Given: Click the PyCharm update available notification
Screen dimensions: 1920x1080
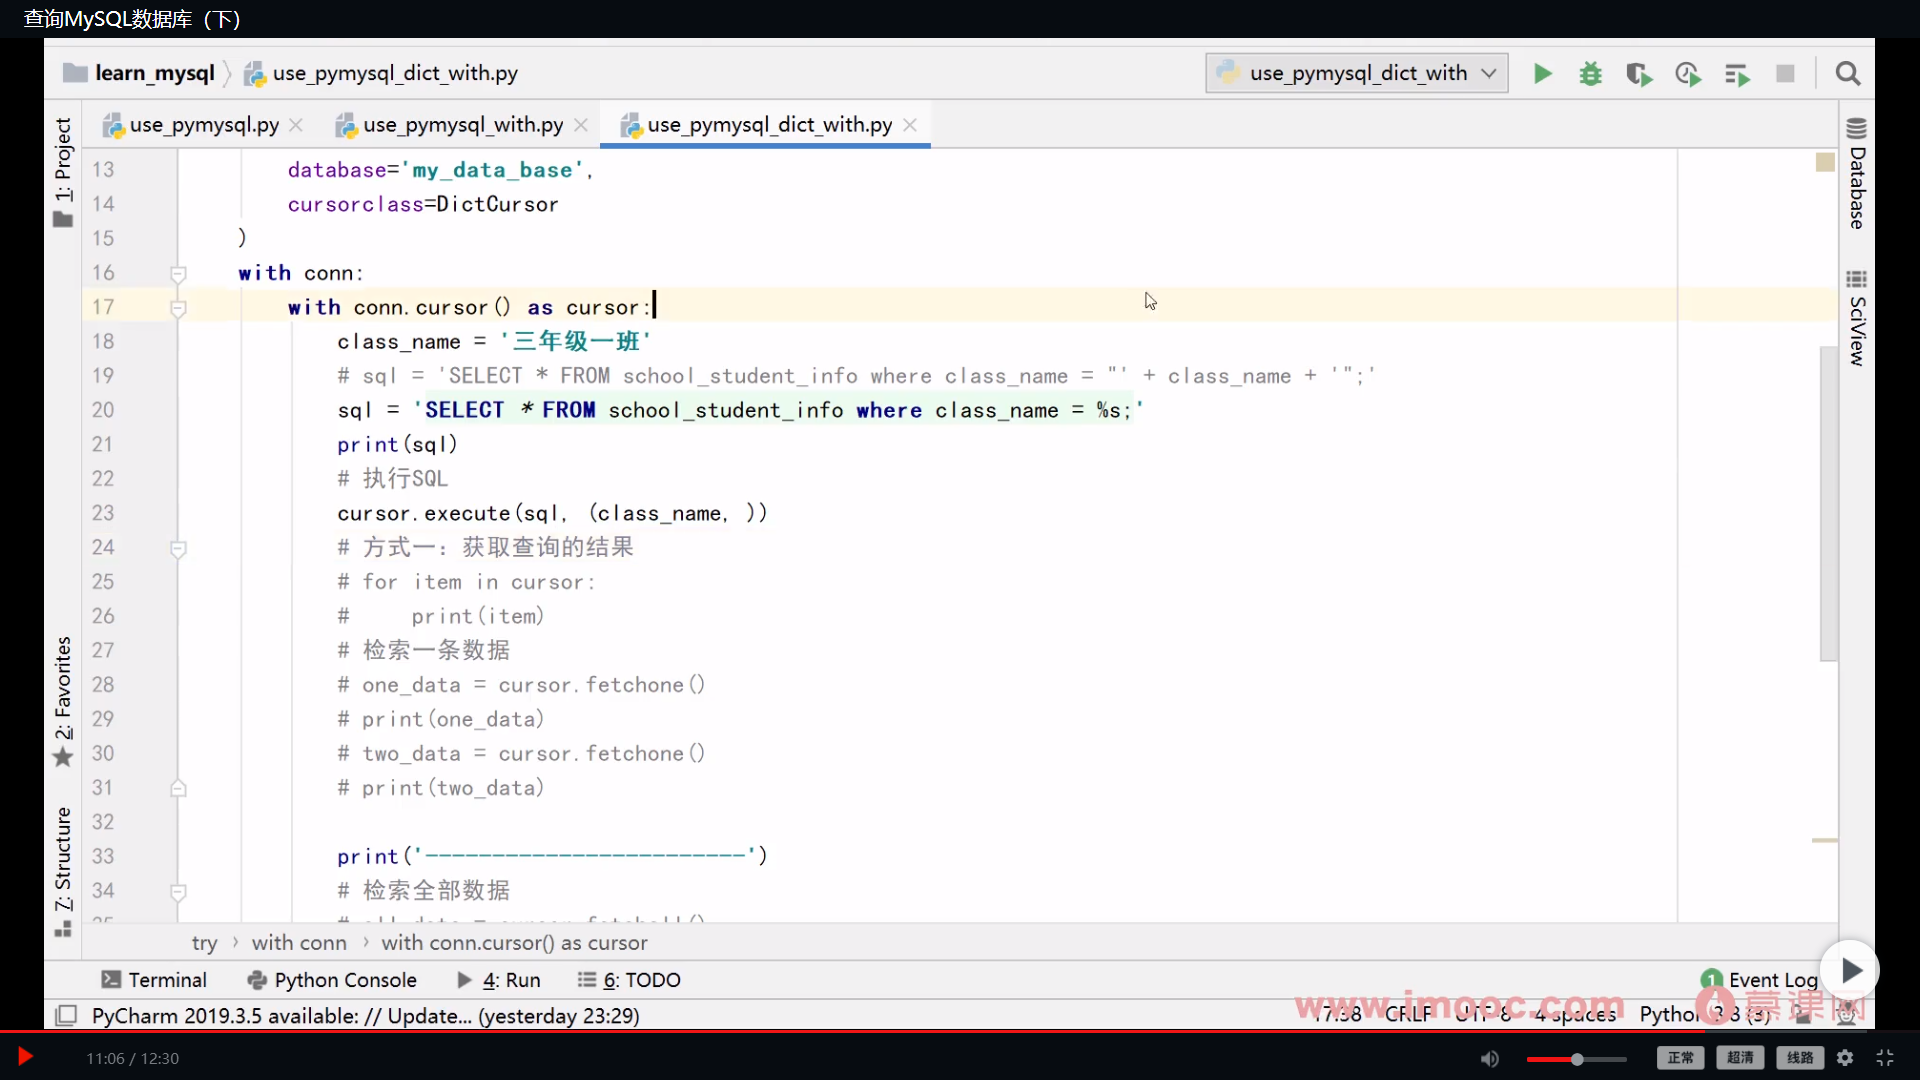Looking at the screenshot, I should [x=365, y=1016].
